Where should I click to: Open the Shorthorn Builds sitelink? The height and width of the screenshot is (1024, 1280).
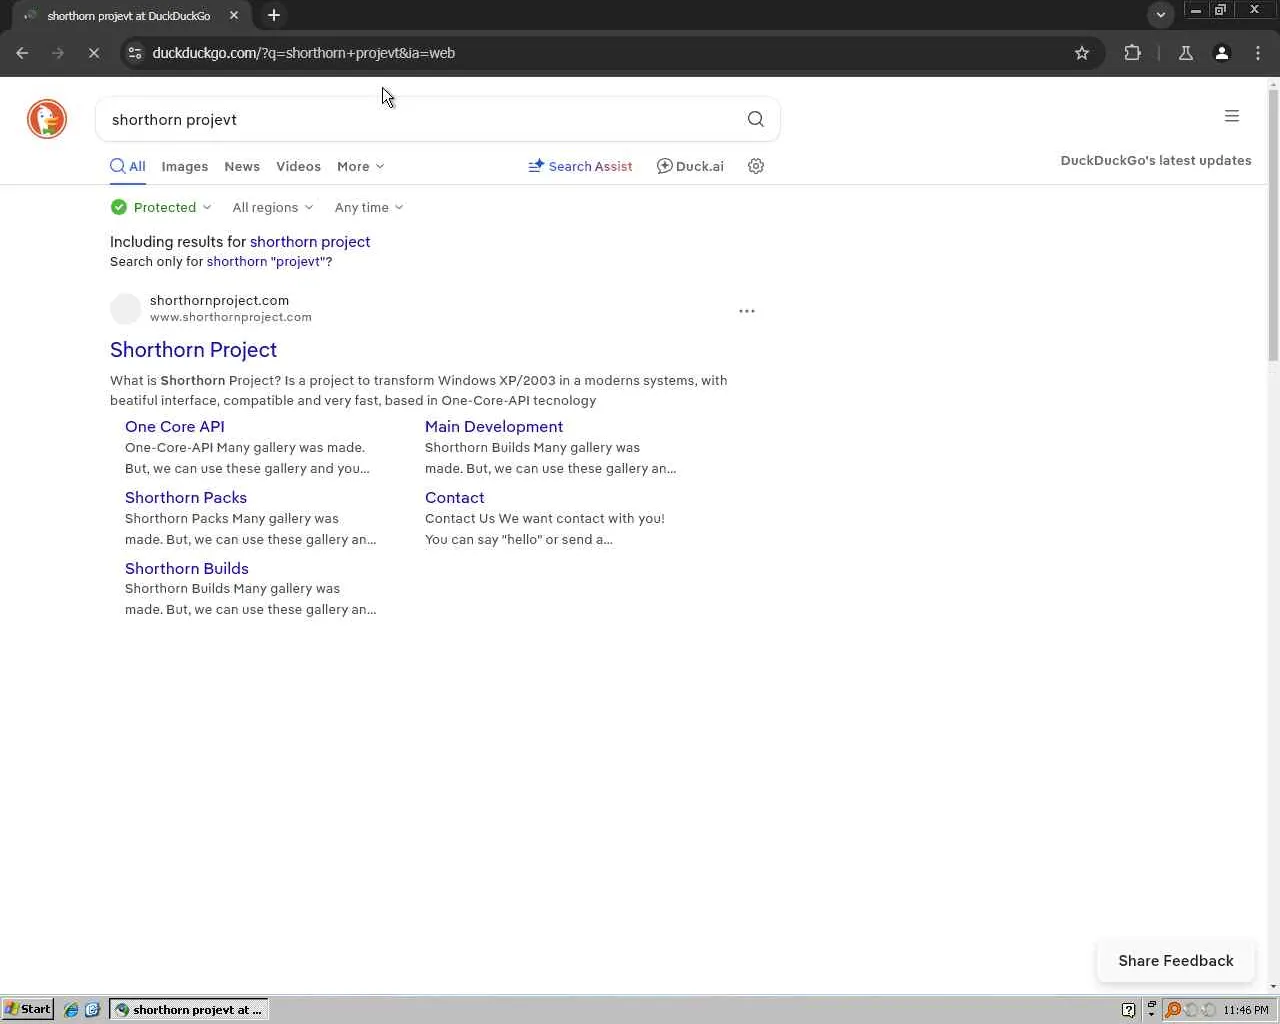pyautogui.click(x=187, y=569)
